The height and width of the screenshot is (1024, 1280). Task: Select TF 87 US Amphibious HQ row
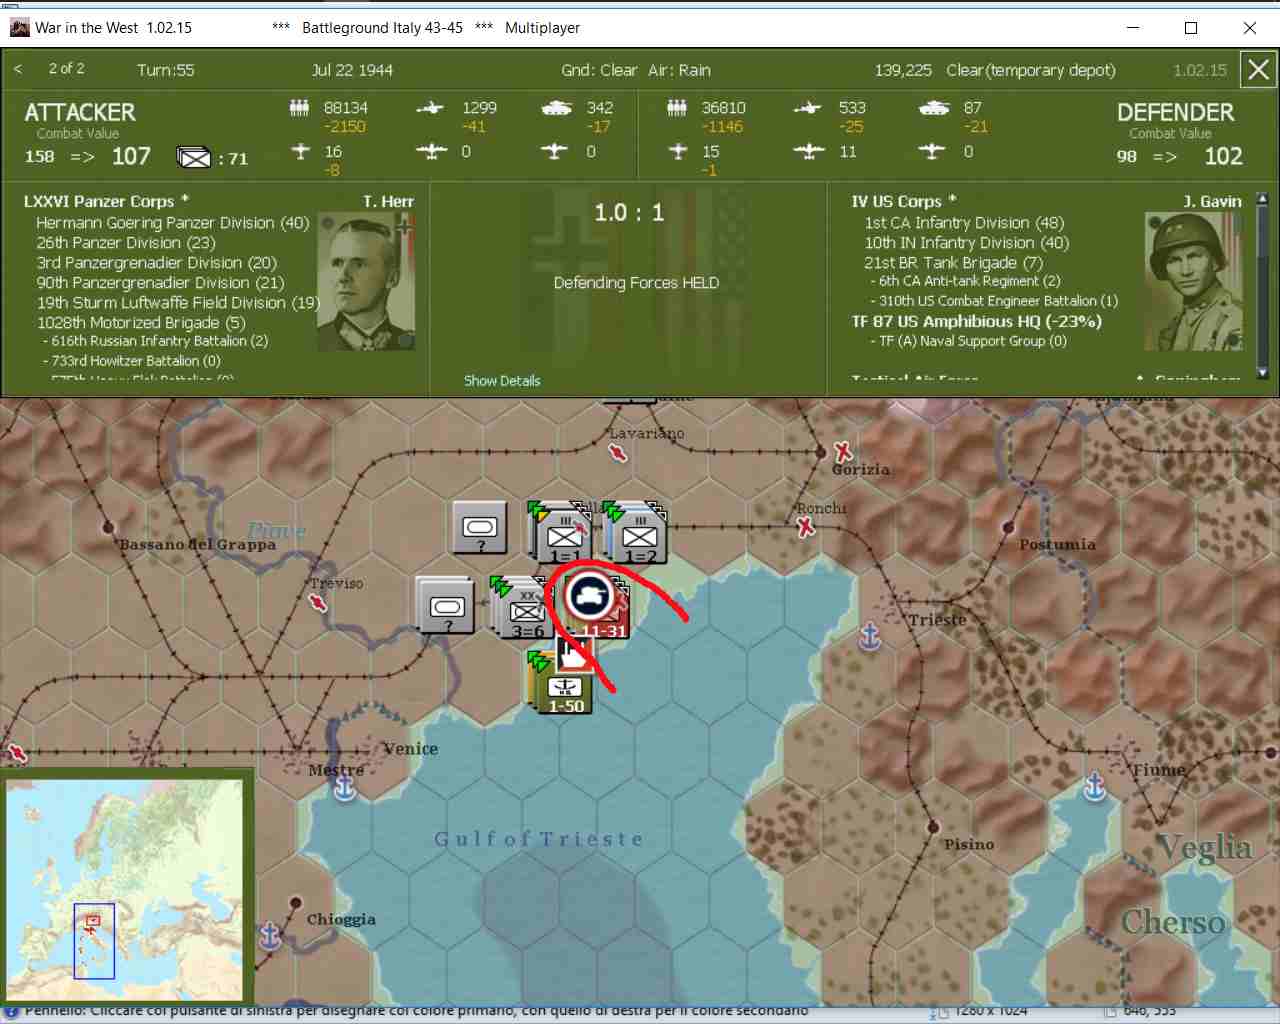pos(977,322)
